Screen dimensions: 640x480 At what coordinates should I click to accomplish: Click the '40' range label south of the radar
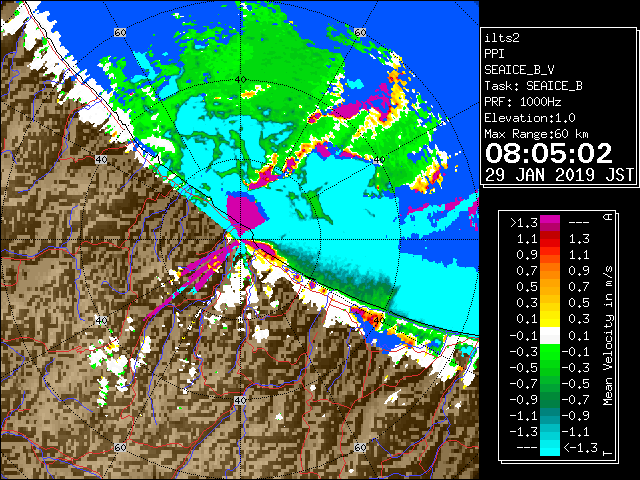240,400
